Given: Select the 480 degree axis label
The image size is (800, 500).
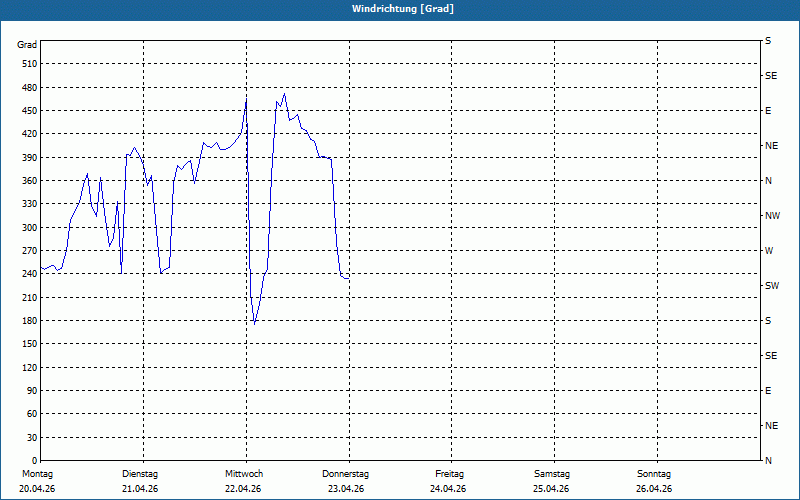Looking at the screenshot, I should click(30, 87).
